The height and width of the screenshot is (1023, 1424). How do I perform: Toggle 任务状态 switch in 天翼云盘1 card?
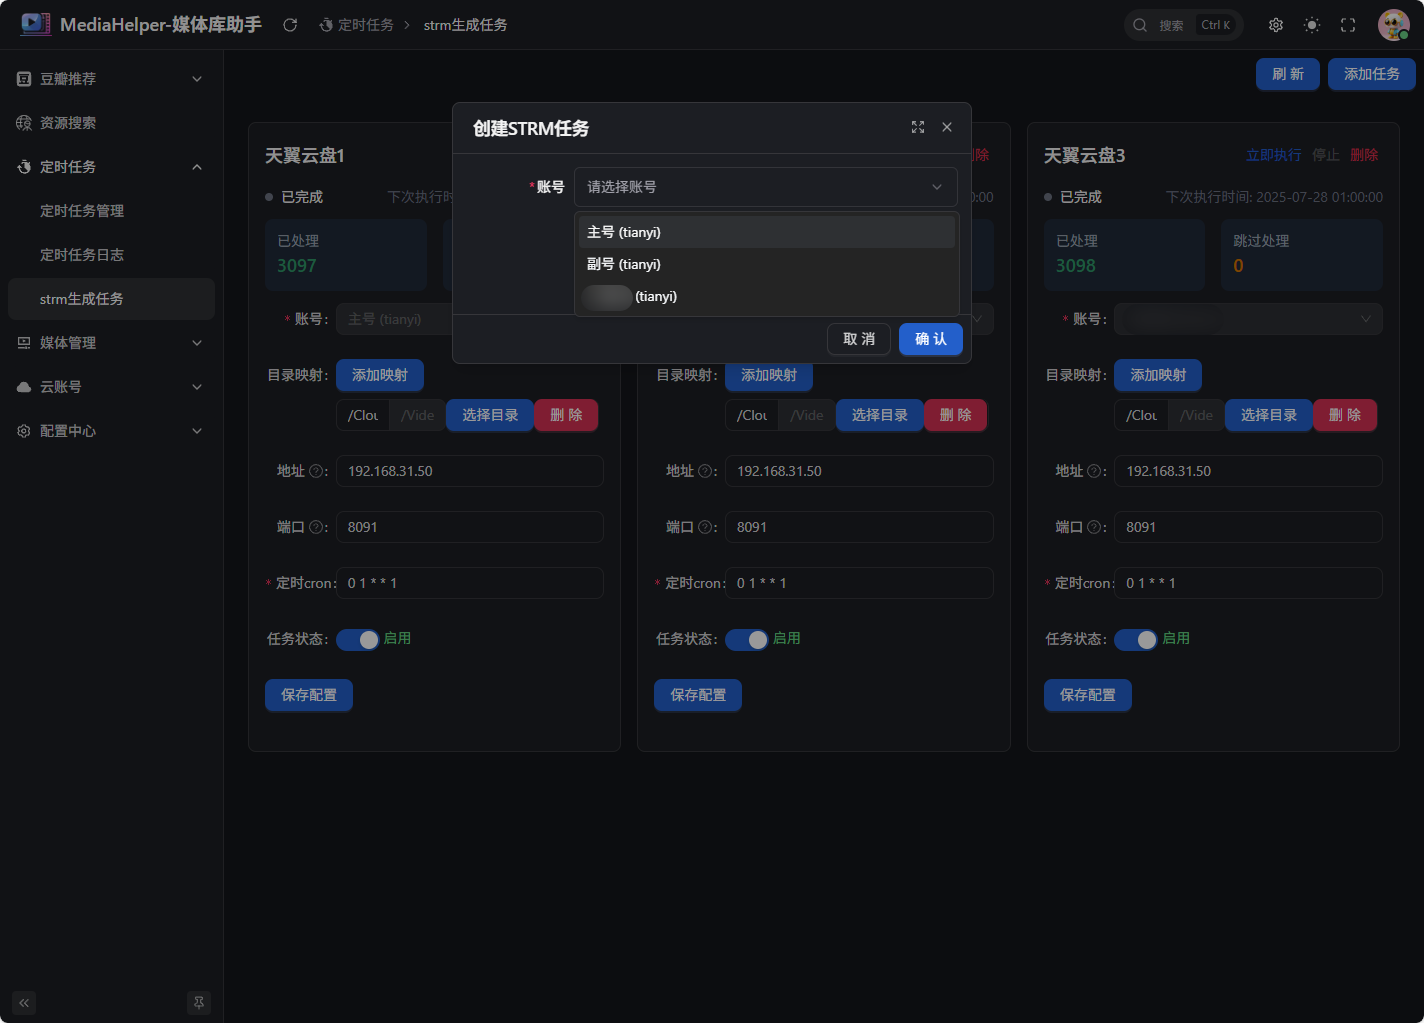point(358,639)
